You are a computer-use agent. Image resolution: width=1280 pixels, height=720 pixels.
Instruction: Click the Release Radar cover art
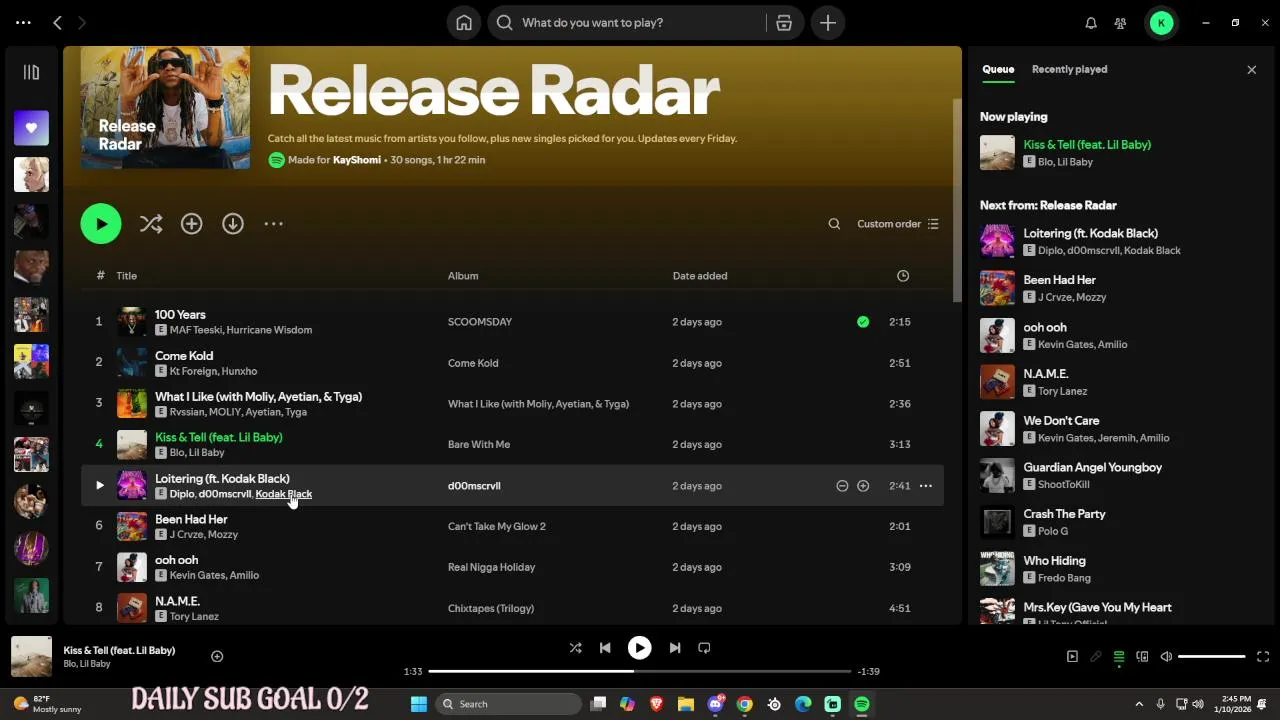click(165, 108)
